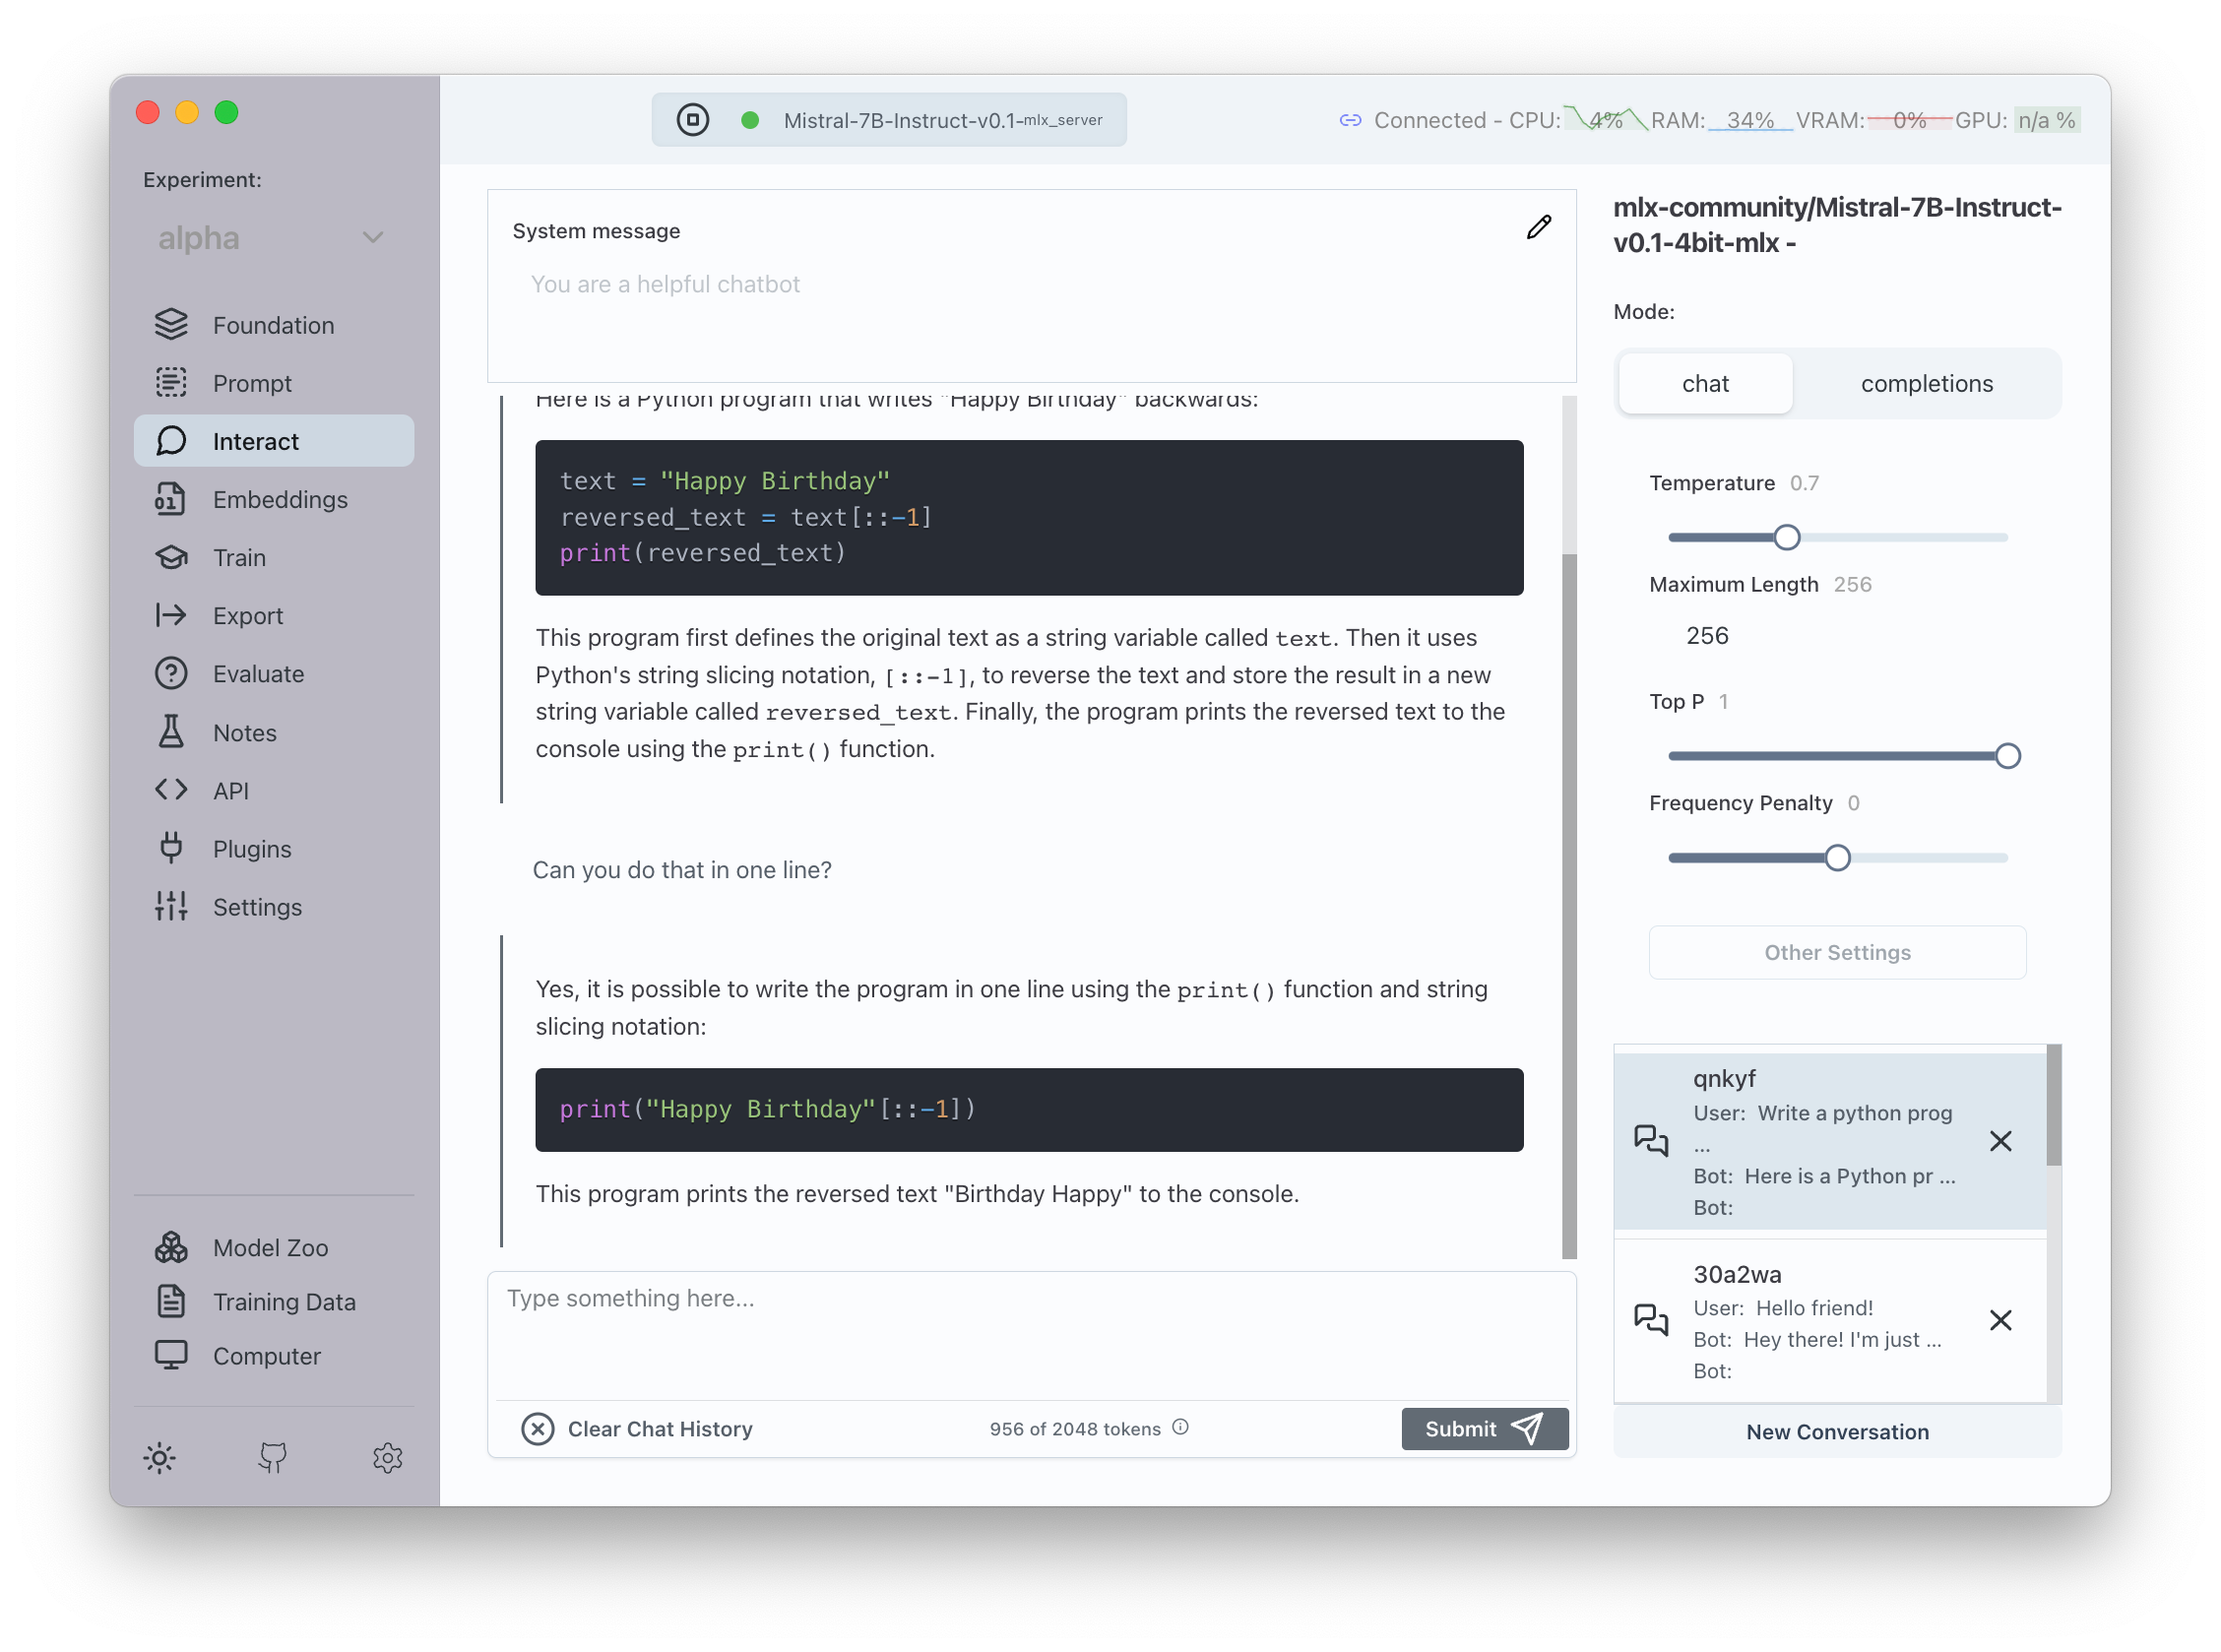Click the New Conversation button
Viewport: 2221px width, 1652px height.
1837,1431
